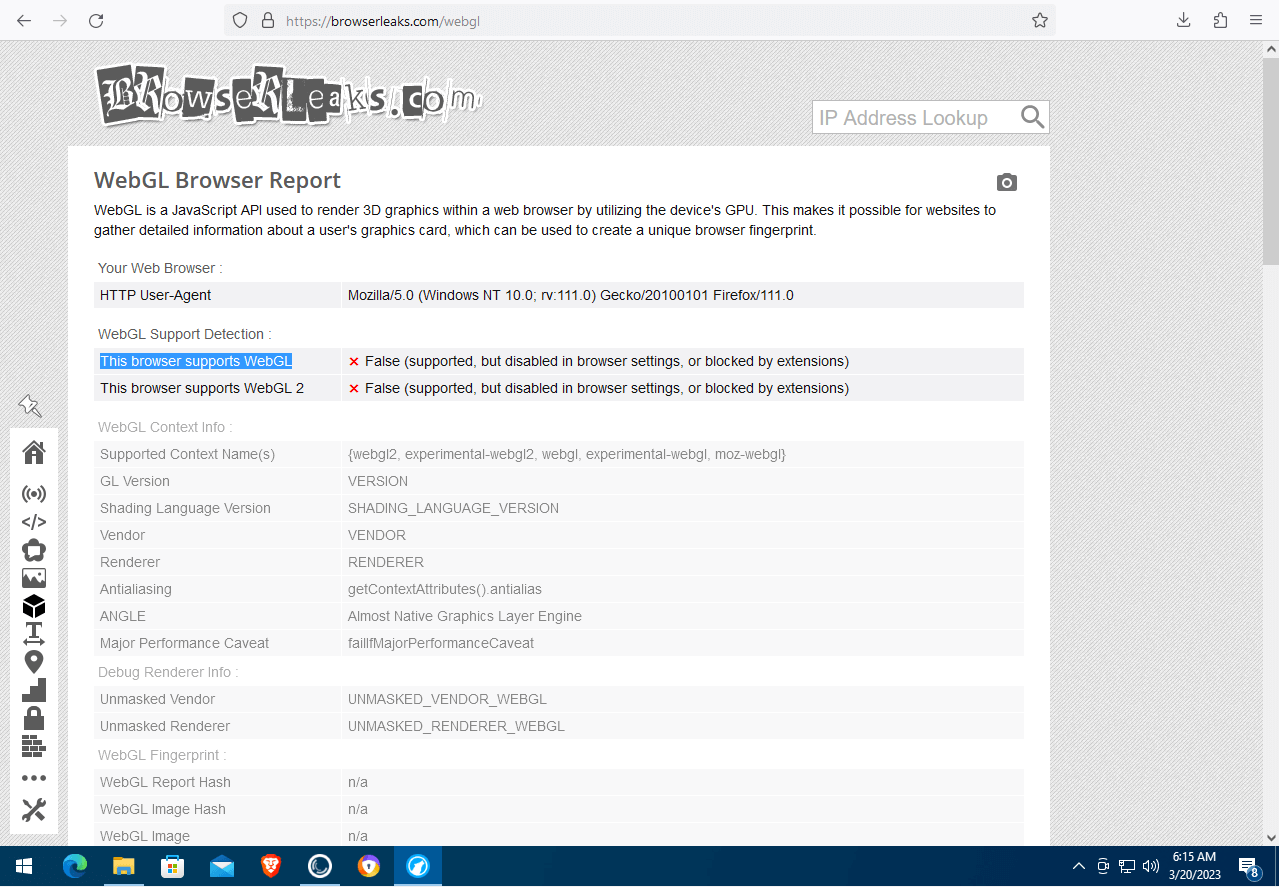
Task: Open the Extensions puzzle-piece button
Action: coord(1220,20)
